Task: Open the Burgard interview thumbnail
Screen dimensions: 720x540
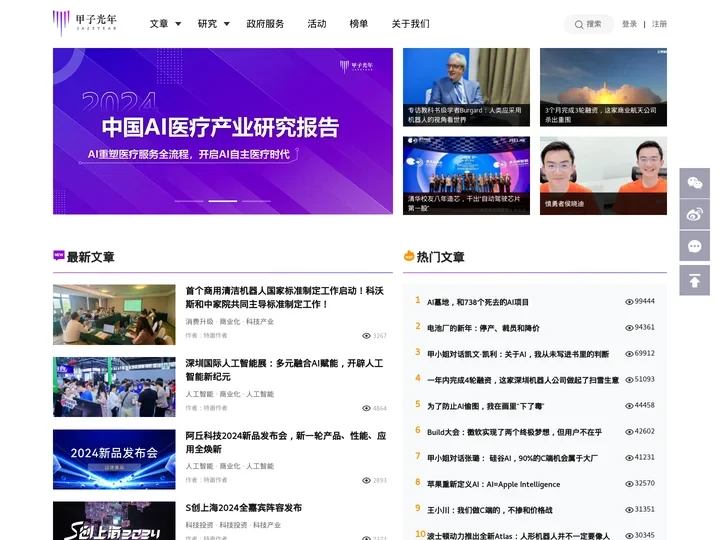Action: 466,87
